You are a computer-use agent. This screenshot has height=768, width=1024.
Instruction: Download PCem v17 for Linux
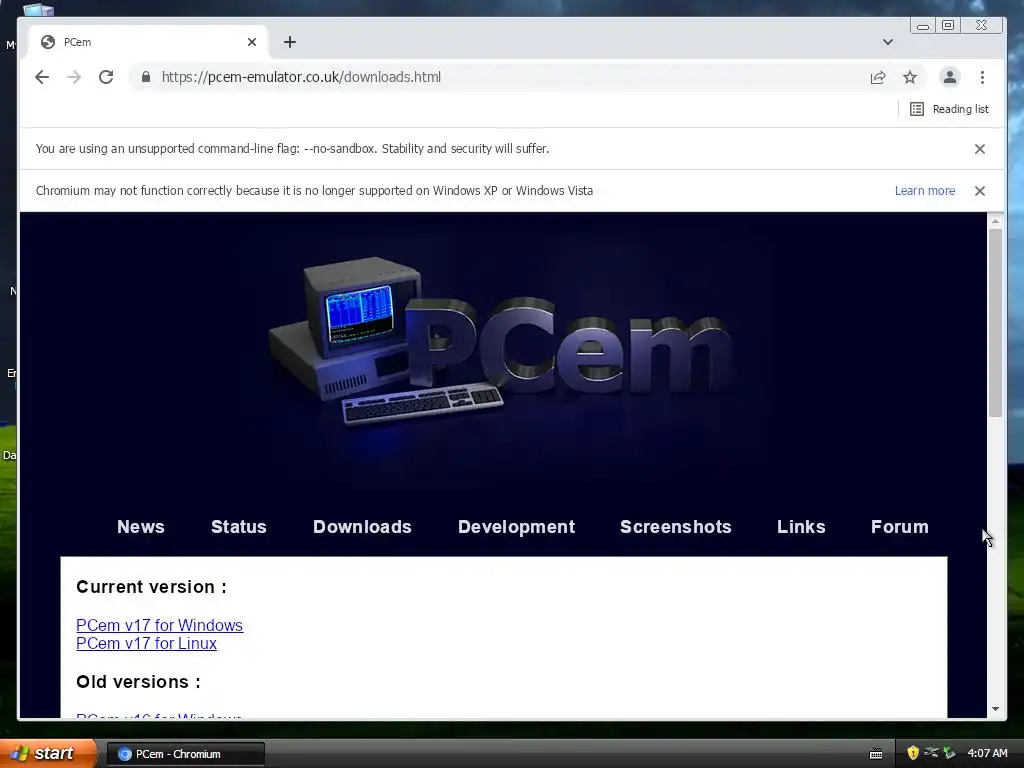pyautogui.click(x=146, y=643)
